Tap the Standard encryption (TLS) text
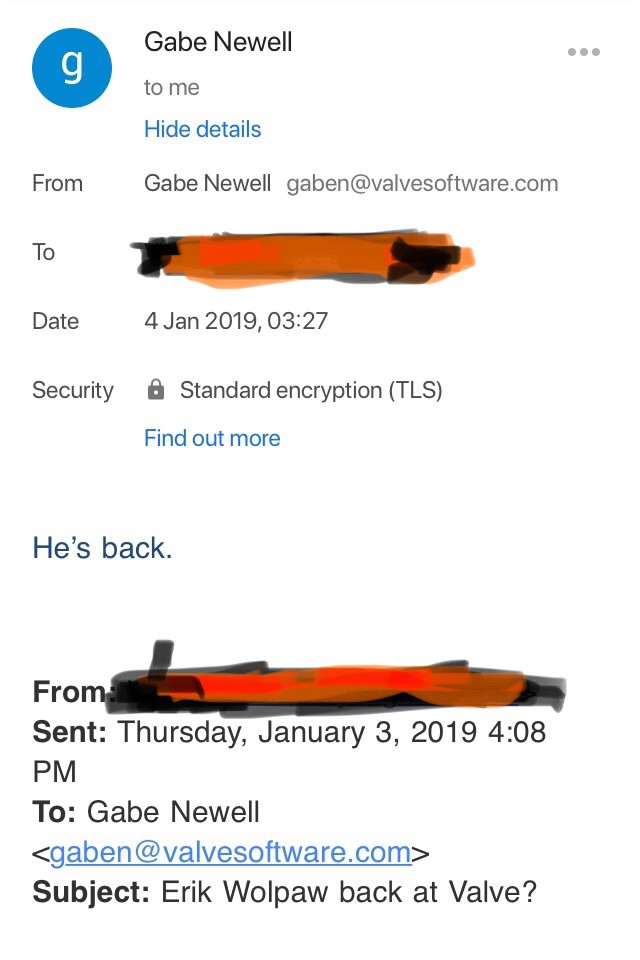Screen dimensions: 640x960 [x=311, y=390]
